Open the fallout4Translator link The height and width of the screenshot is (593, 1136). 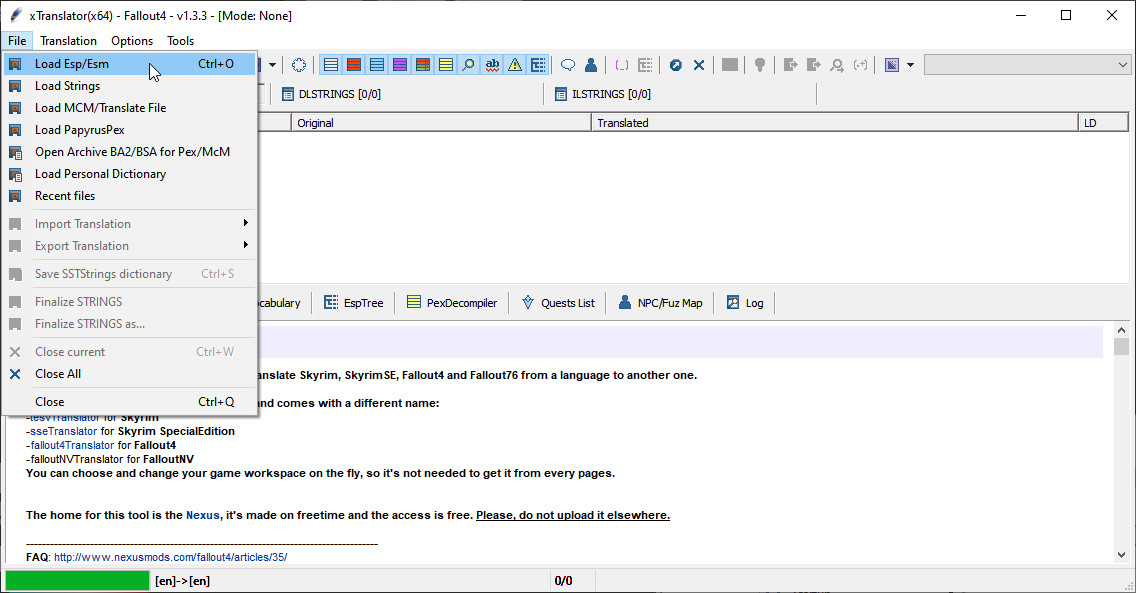pyautogui.click(x=72, y=445)
